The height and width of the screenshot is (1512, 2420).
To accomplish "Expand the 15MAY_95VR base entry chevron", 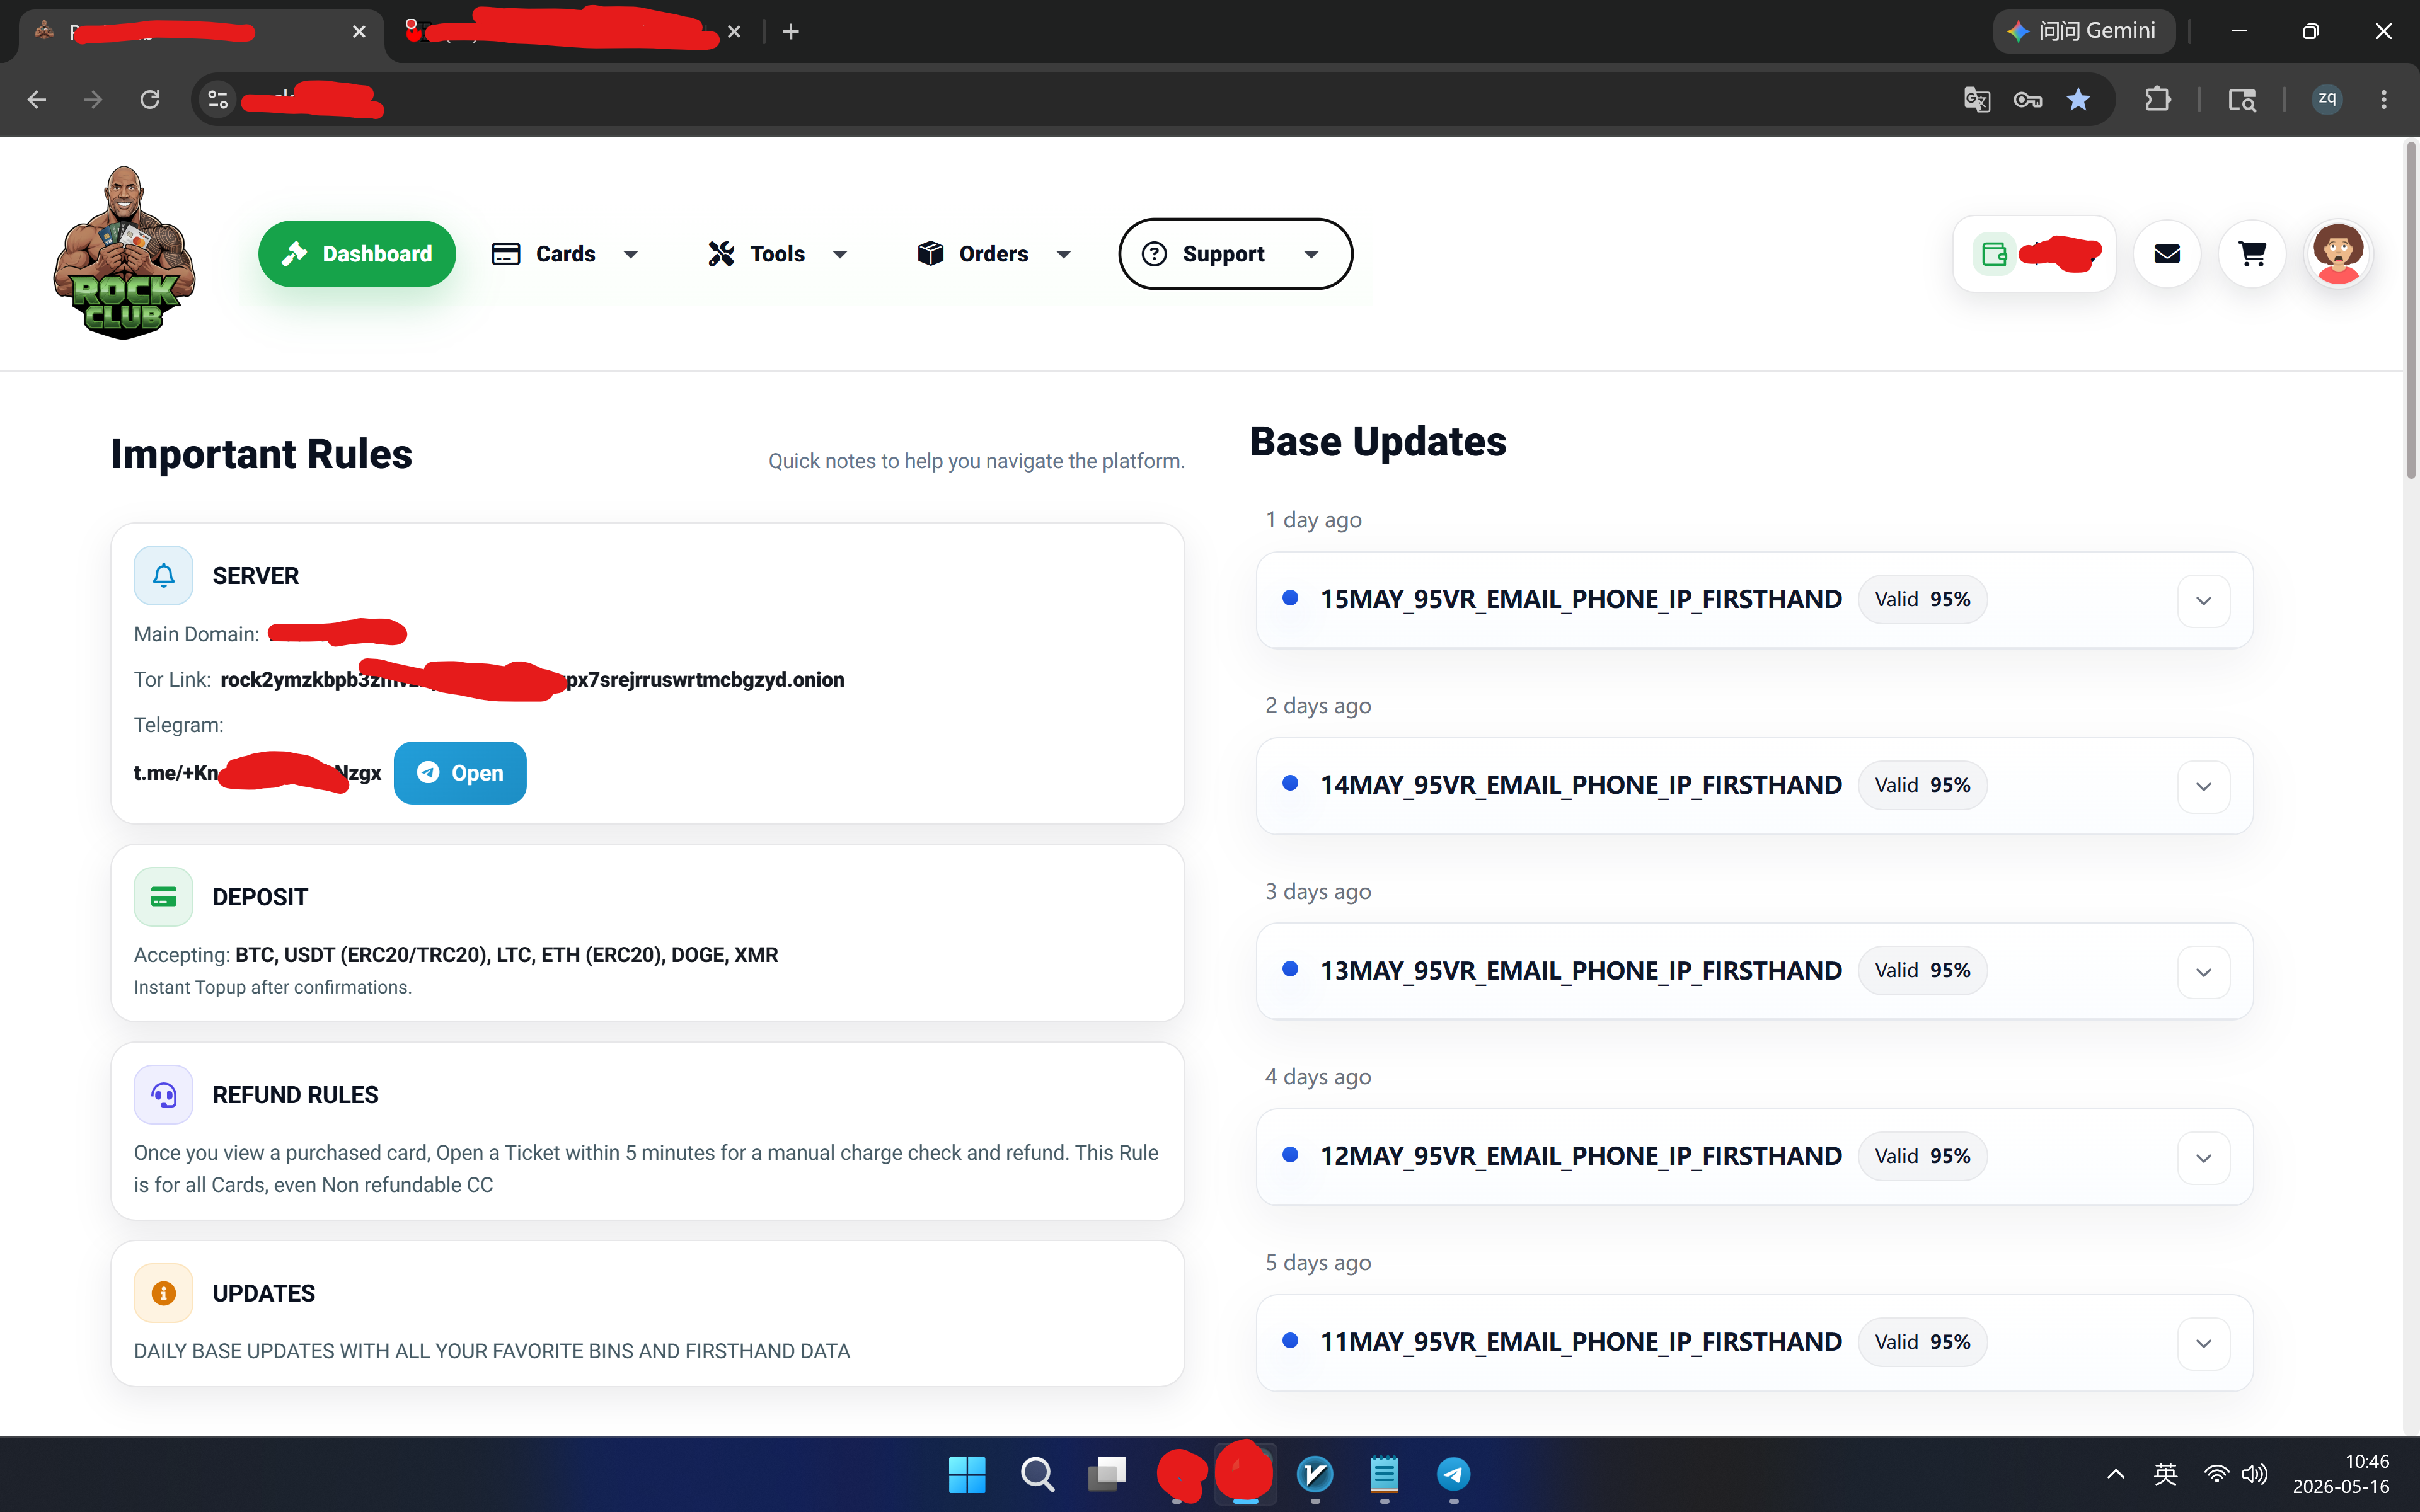I will 2203,600.
